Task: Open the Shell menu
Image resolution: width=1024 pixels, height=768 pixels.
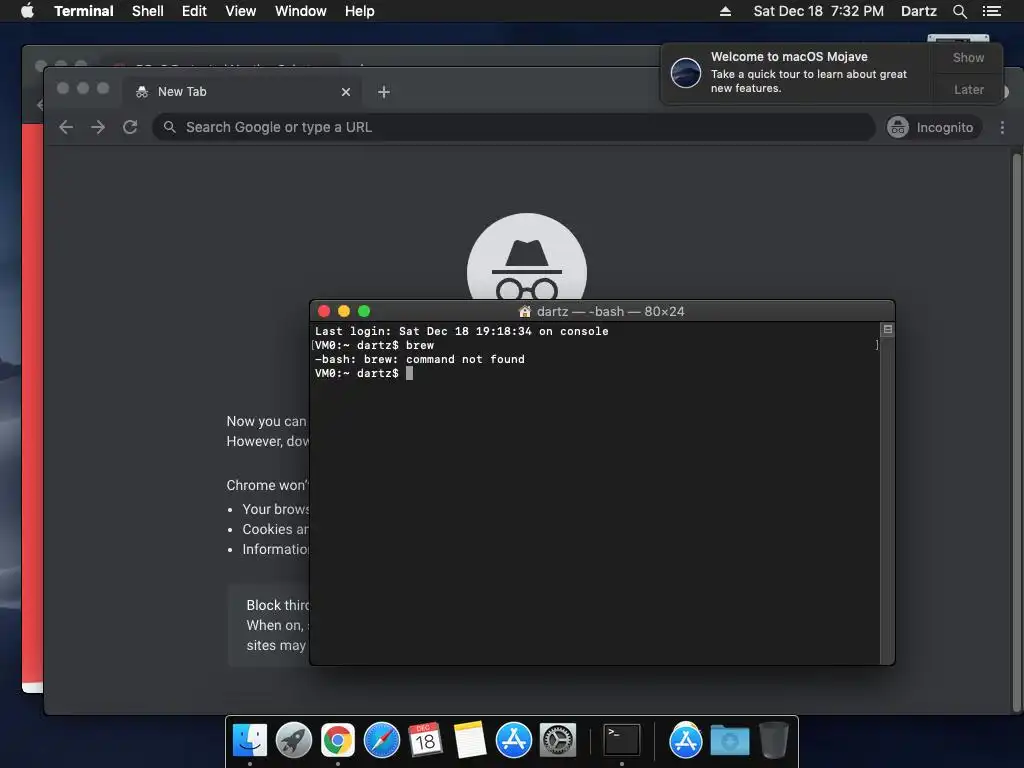Action: pyautogui.click(x=148, y=11)
